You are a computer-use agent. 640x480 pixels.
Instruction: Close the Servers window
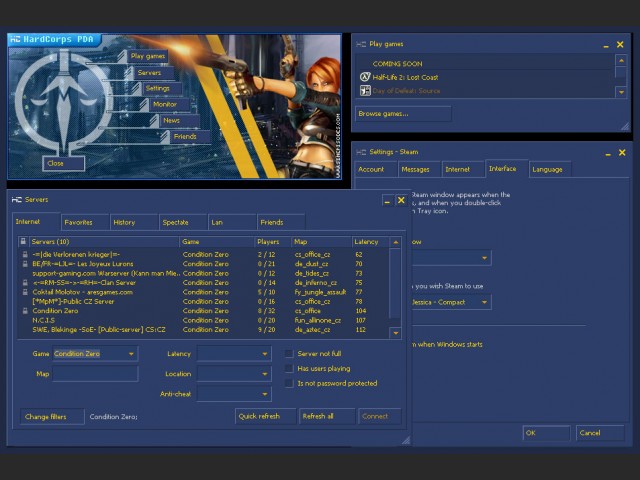401,200
